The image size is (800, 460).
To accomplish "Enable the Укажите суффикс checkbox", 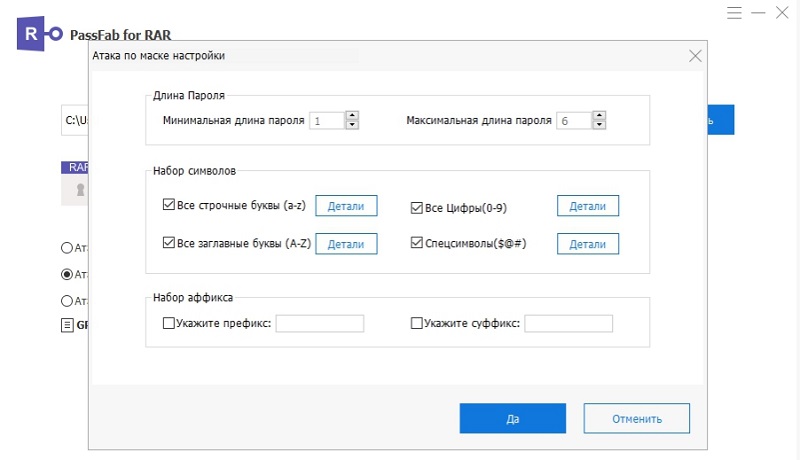I will [x=417, y=323].
